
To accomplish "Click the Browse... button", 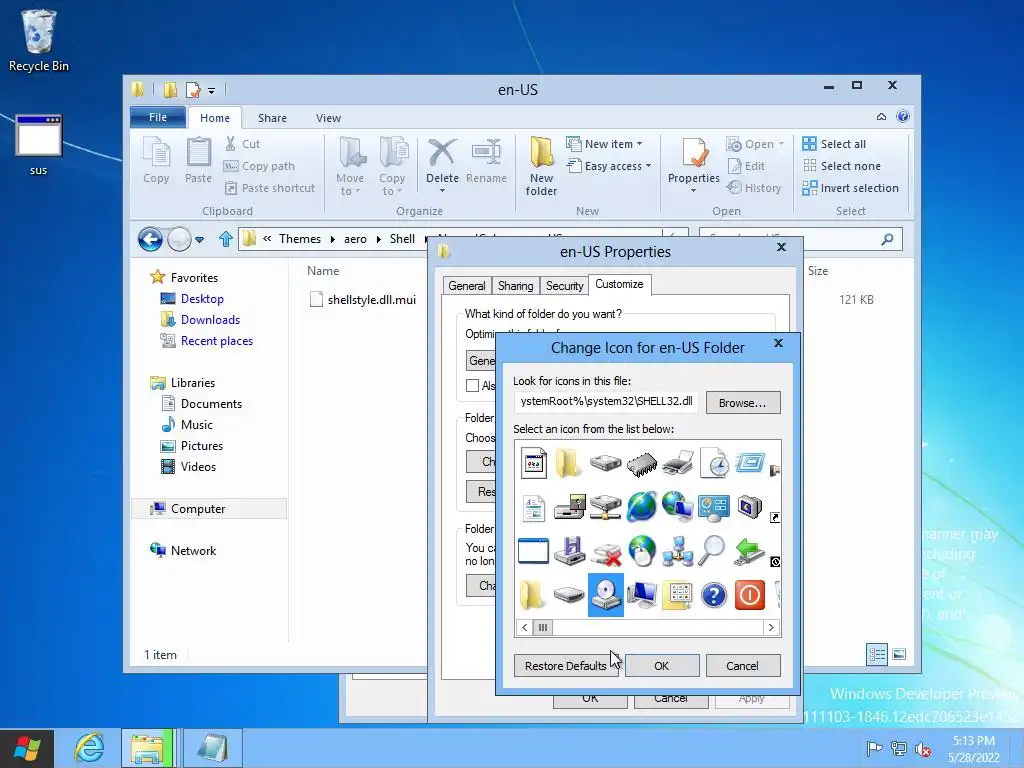I will pos(743,403).
